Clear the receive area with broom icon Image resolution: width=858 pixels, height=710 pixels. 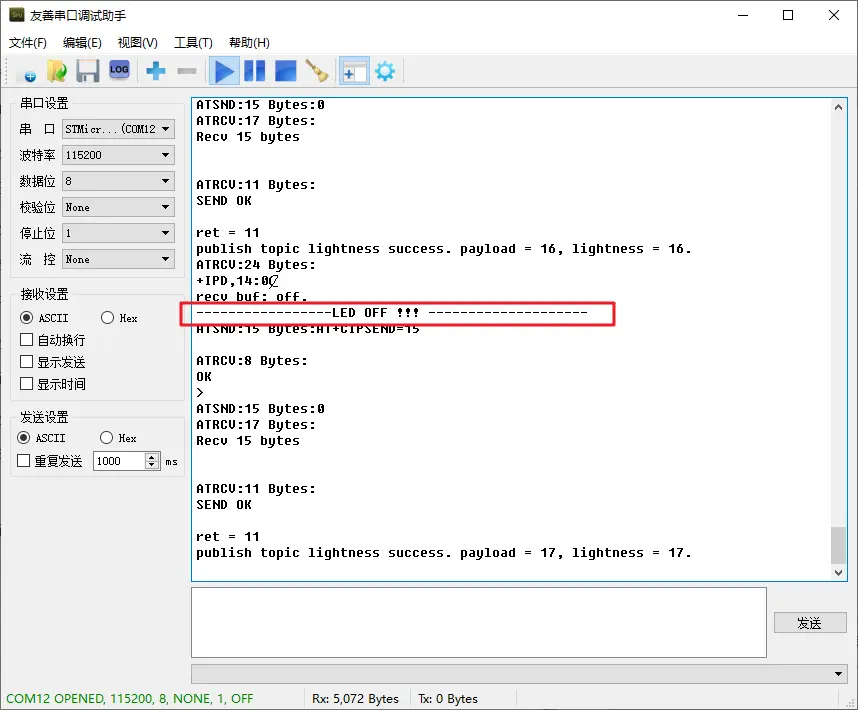pos(317,71)
